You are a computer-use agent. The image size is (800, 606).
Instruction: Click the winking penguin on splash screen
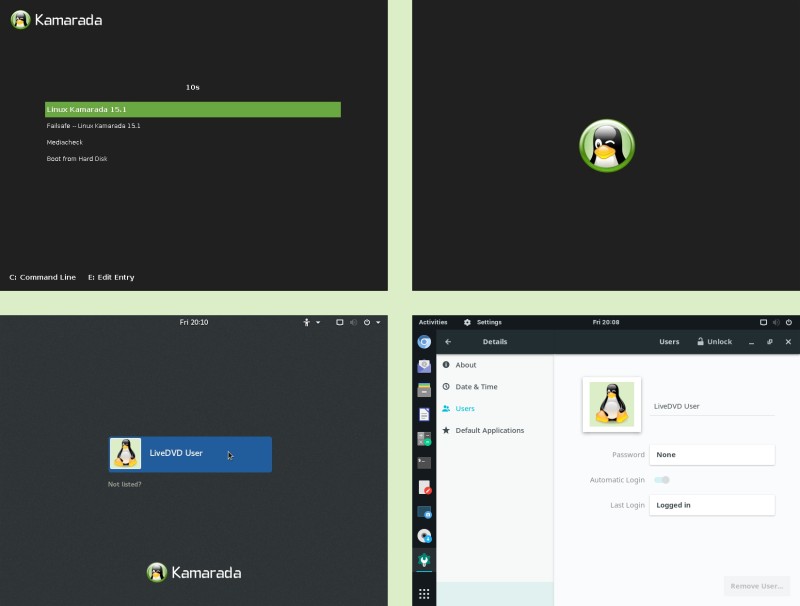(x=607, y=146)
